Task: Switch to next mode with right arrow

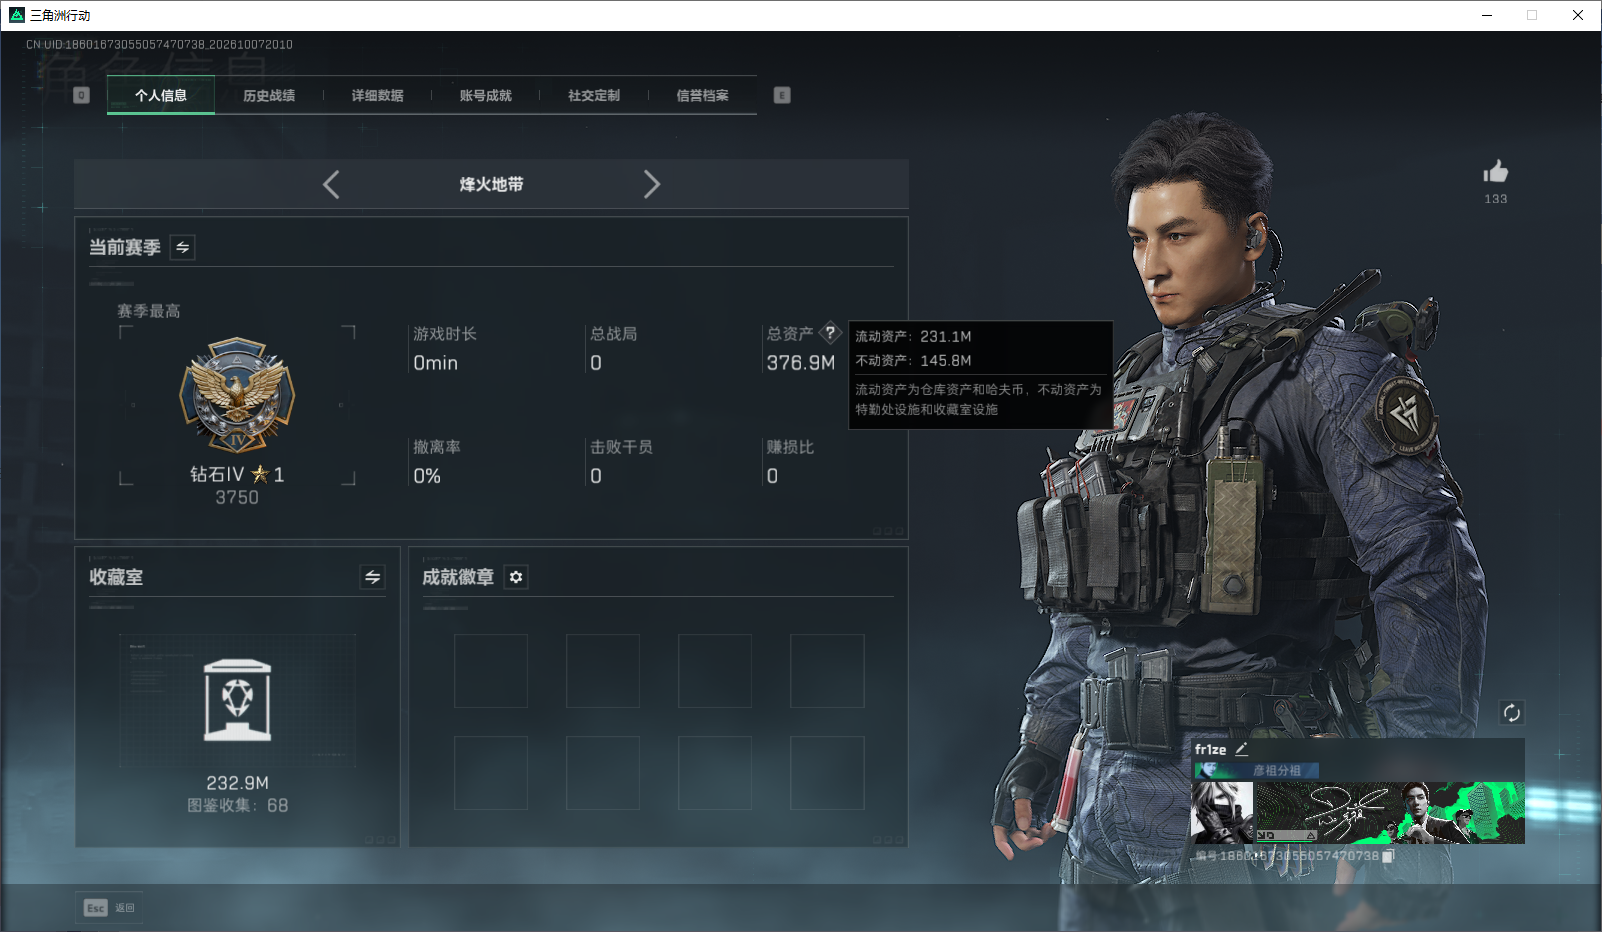Action: 652,184
